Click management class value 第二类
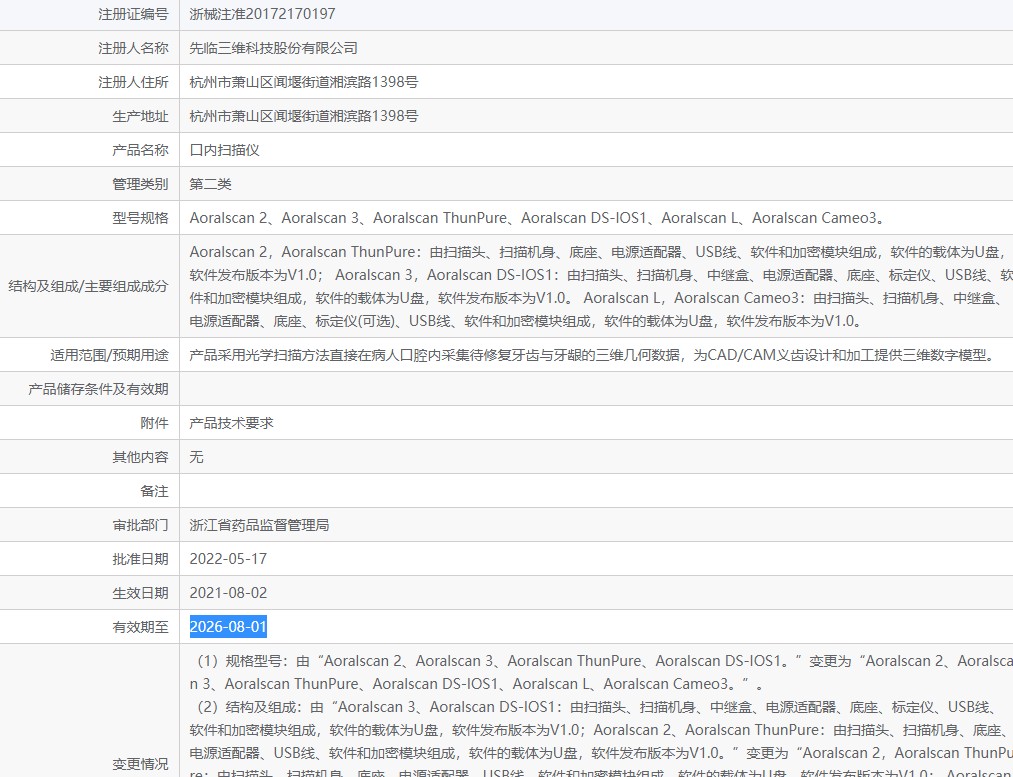The image size is (1013, 777). [210, 184]
